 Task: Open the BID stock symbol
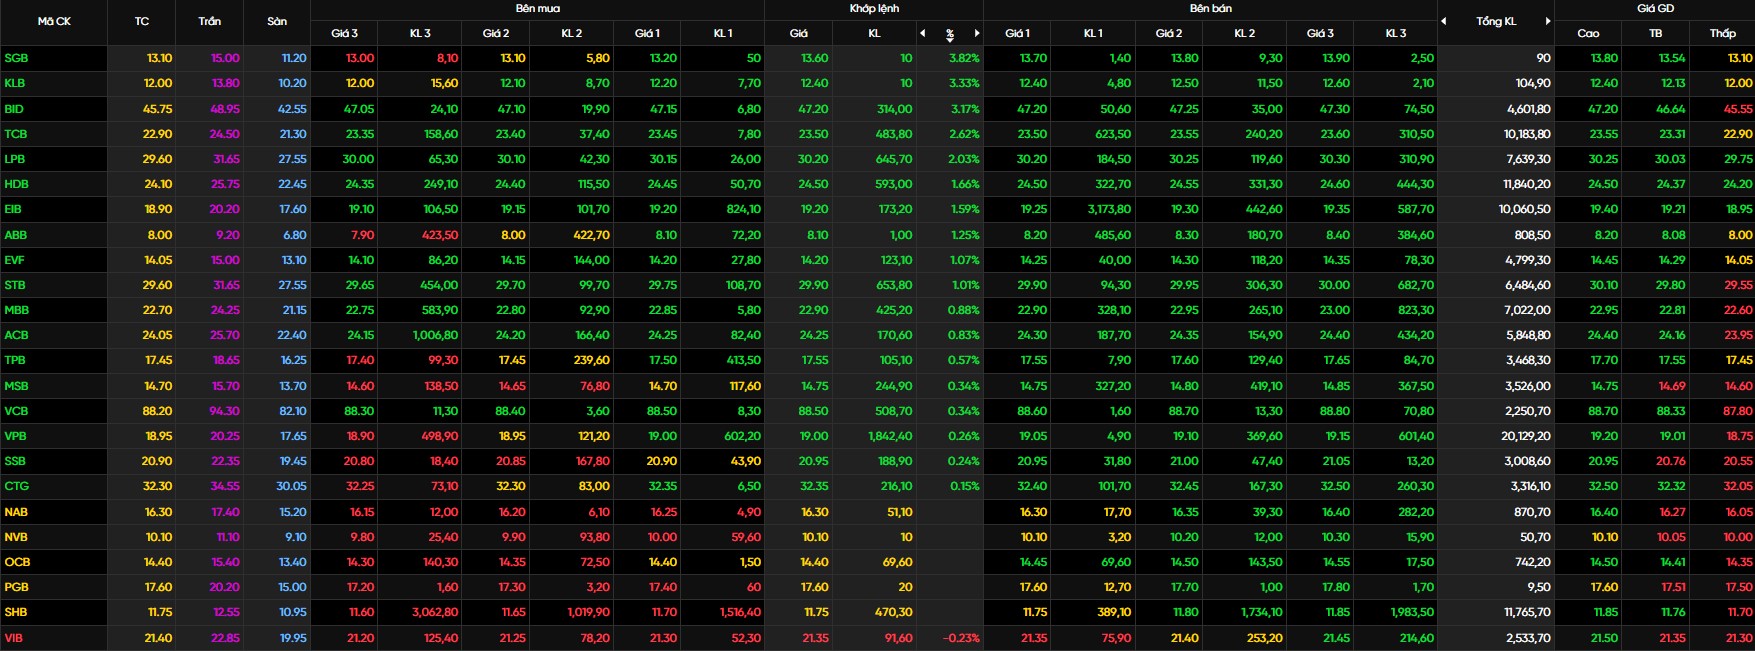[14, 109]
